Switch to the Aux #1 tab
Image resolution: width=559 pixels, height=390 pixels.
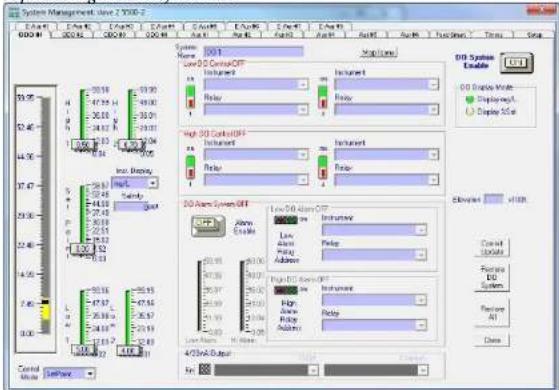coord(199,35)
